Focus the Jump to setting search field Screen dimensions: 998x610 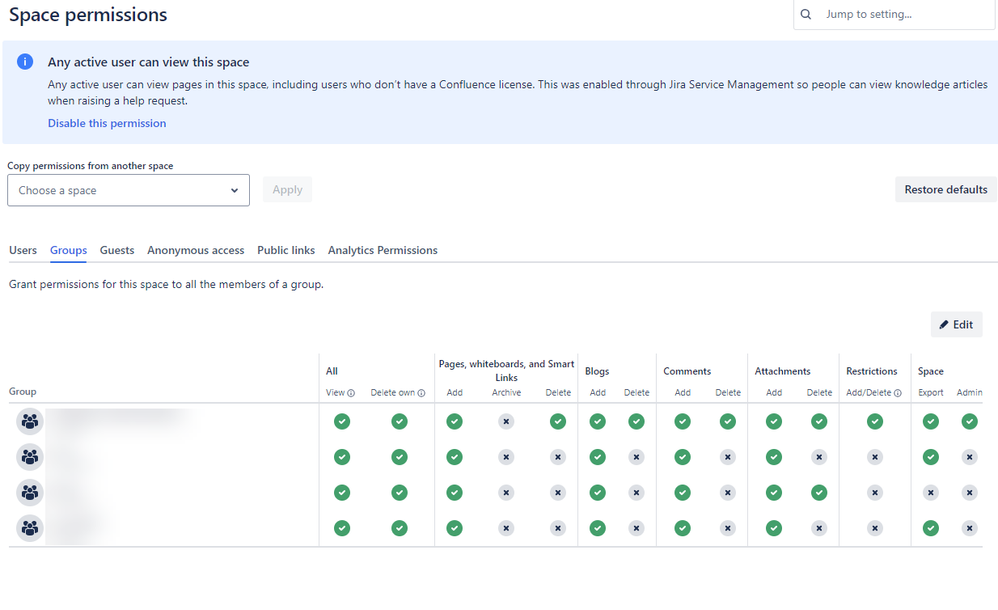[894, 14]
